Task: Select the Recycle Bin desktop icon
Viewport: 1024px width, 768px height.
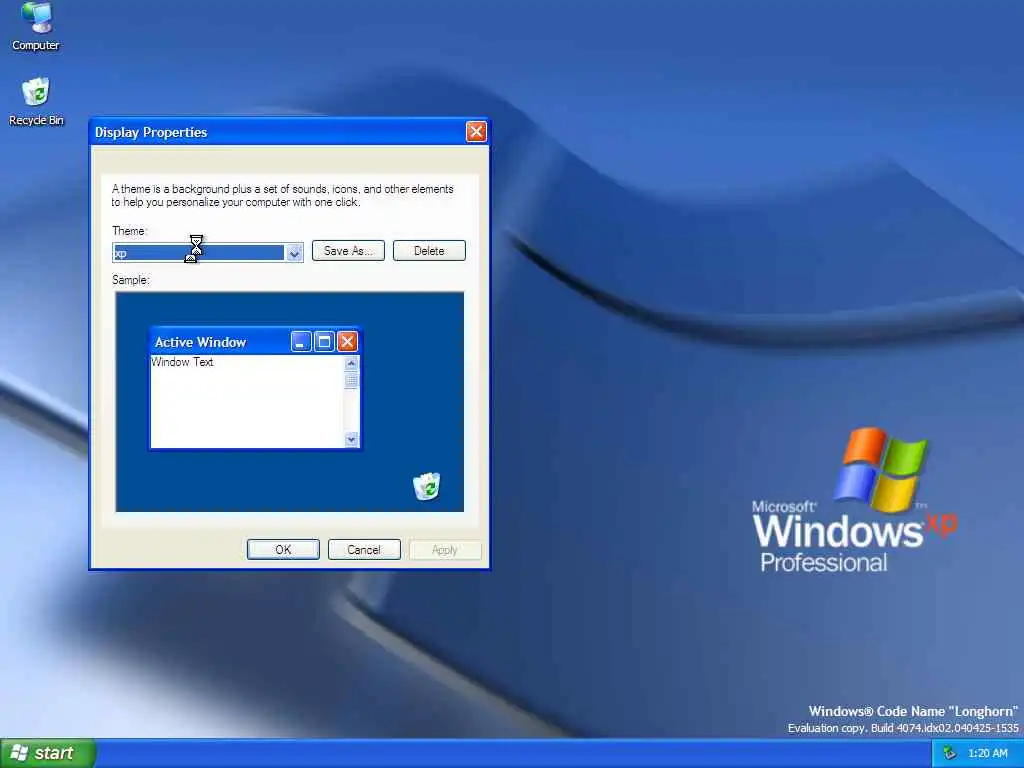Action: click(x=36, y=102)
